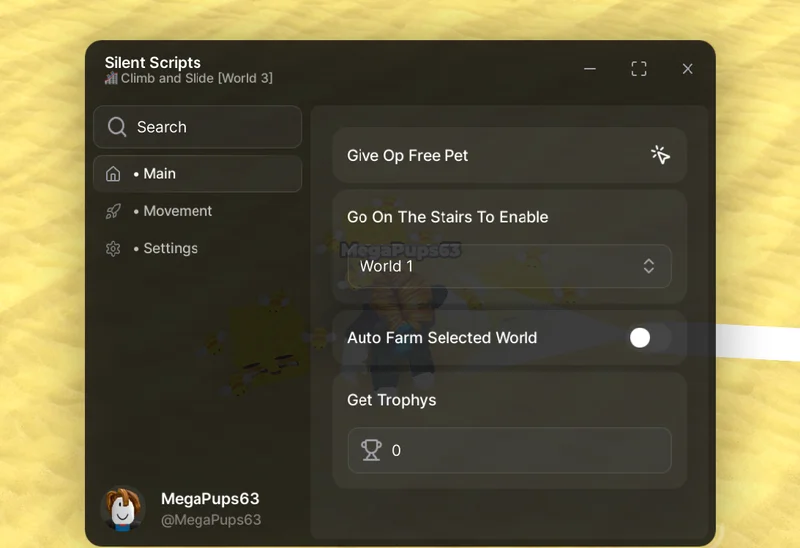Click the MegaPups63 avatar picture
This screenshot has width=800, height=548.
[x=123, y=508]
